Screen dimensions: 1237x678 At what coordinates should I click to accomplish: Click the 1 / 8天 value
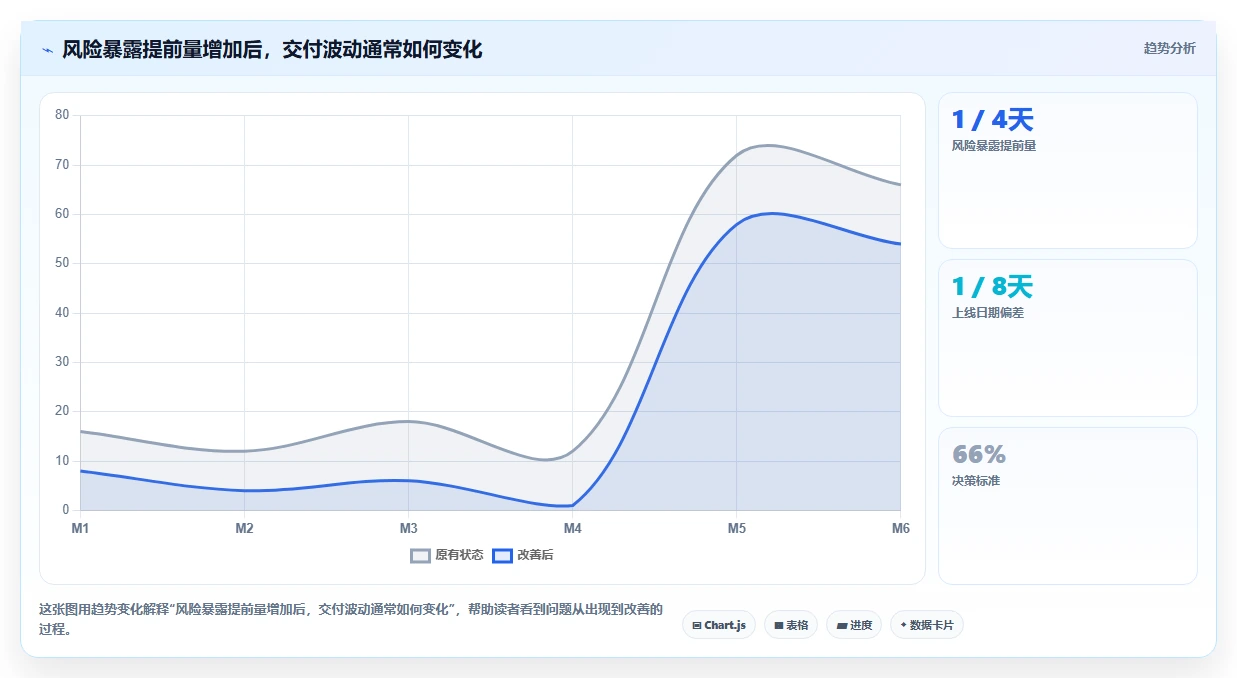(992, 287)
